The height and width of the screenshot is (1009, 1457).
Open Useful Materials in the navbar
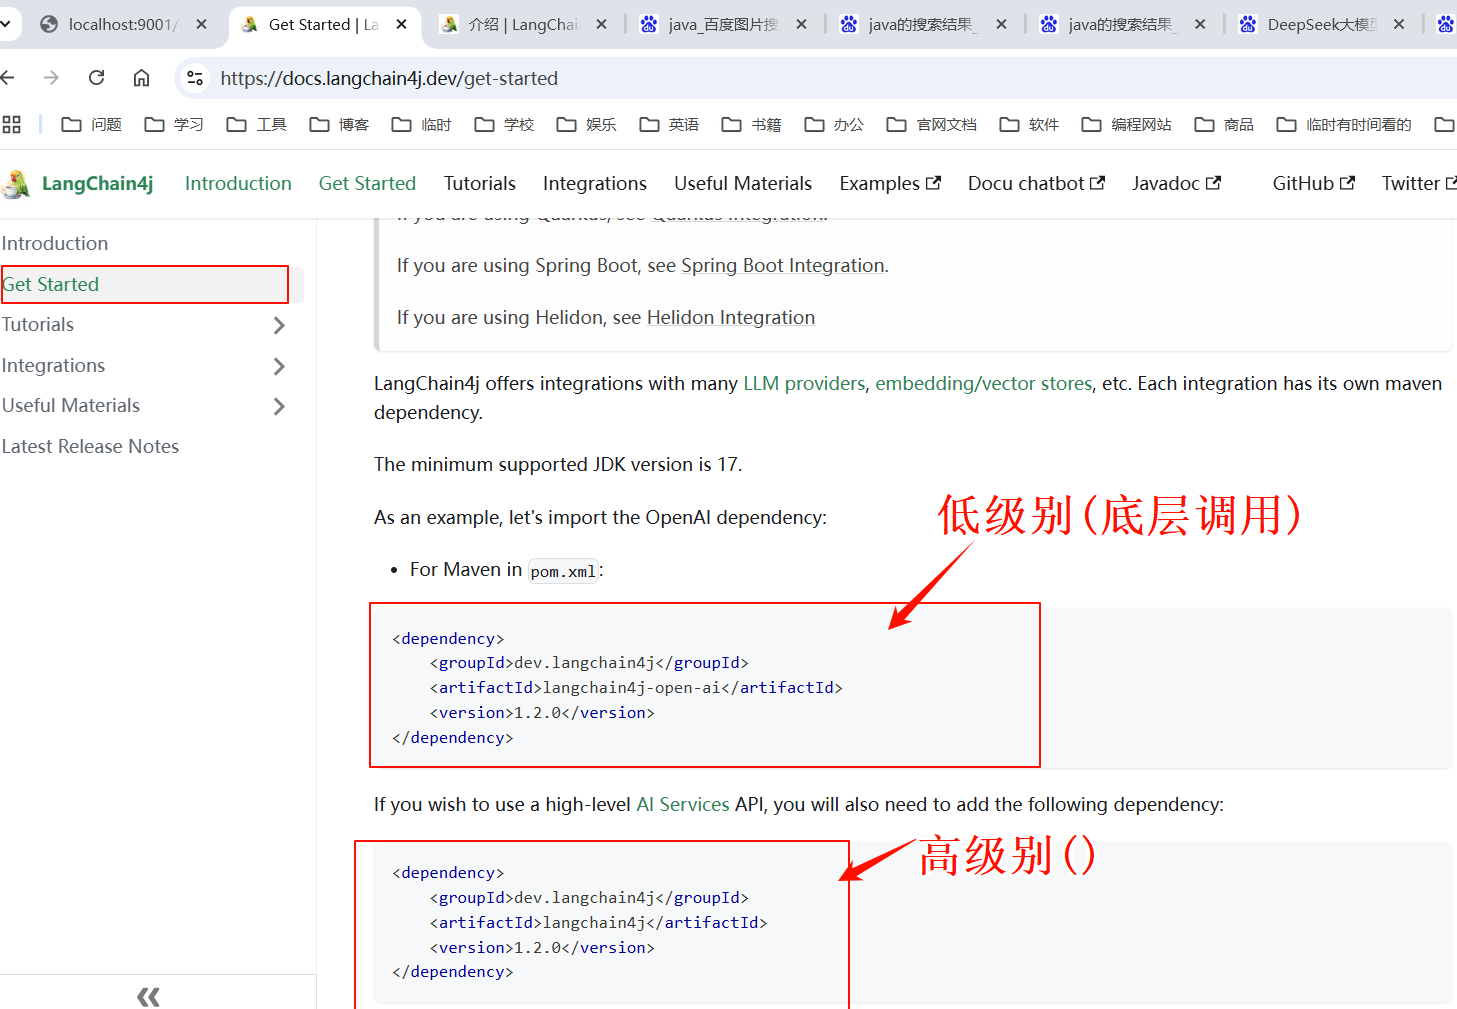pyautogui.click(x=743, y=183)
